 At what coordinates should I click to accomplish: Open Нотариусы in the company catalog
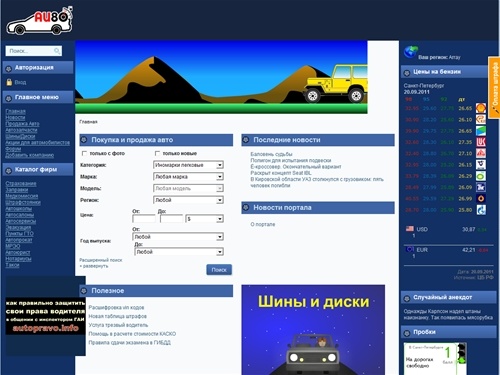coord(18,259)
